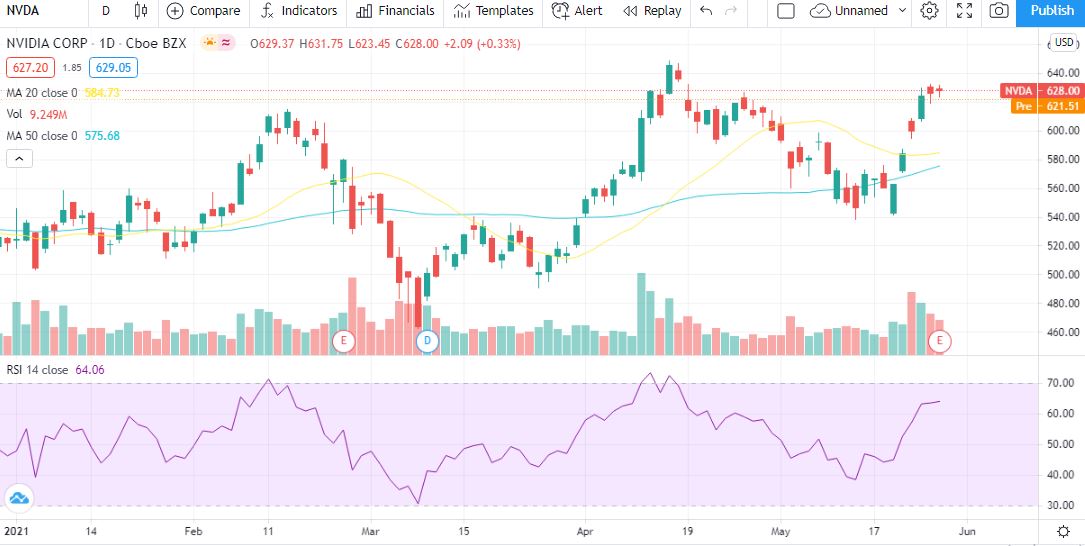The height and width of the screenshot is (546, 1085).
Task: Click the Compare symbol button
Action: coord(203,10)
